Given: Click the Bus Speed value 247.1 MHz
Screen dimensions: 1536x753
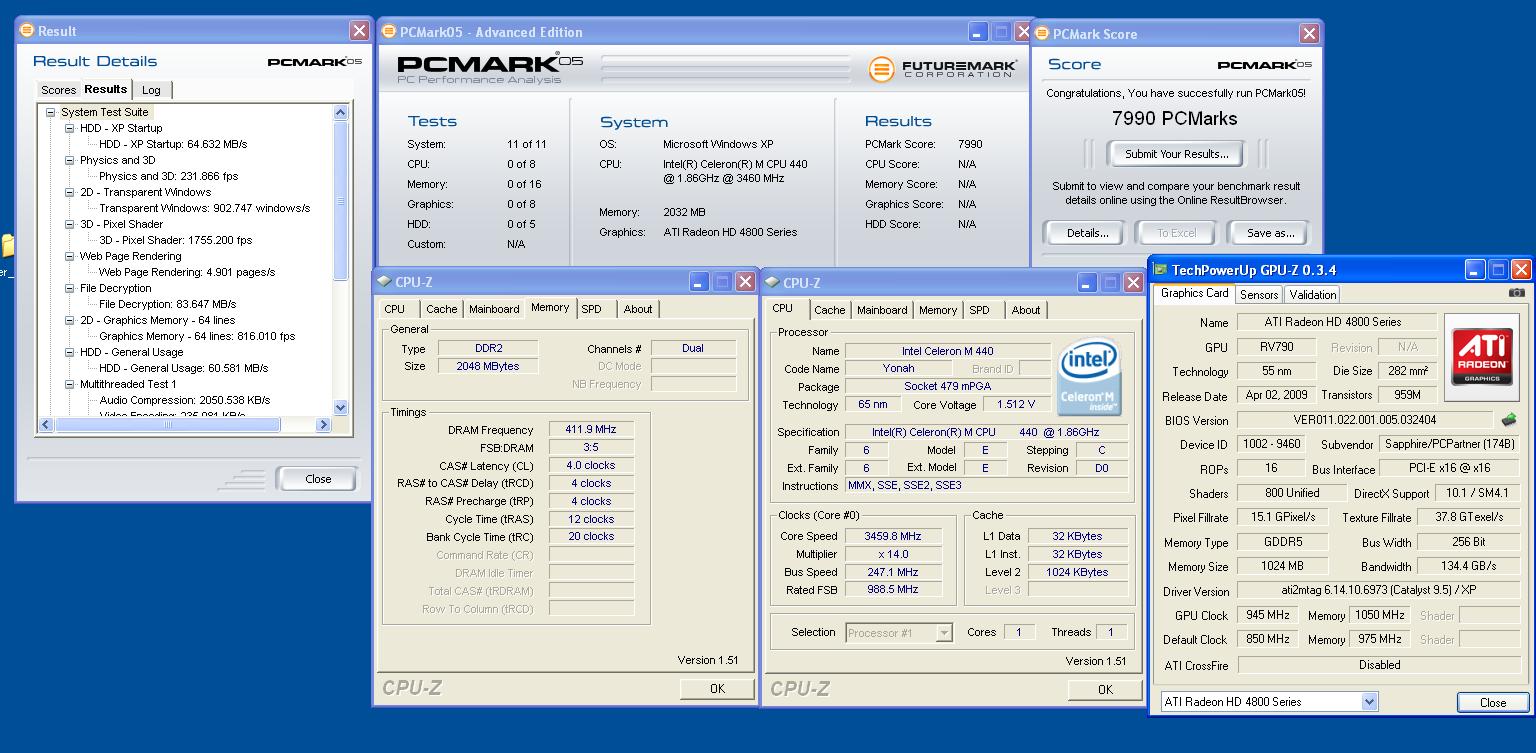Looking at the screenshot, I should click(x=892, y=572).
